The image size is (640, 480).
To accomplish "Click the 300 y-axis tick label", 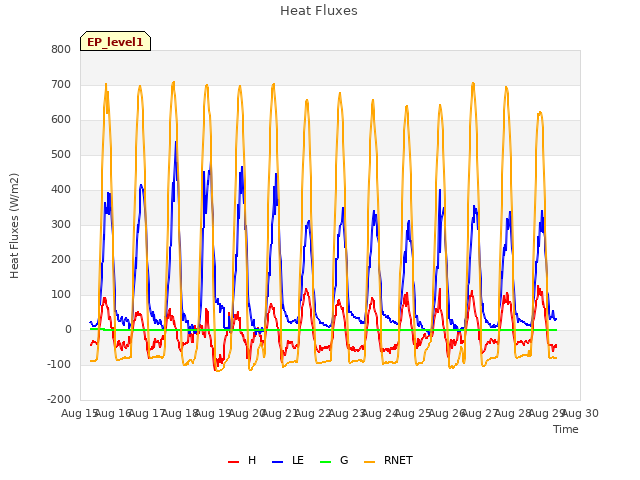I will [61, 224].
